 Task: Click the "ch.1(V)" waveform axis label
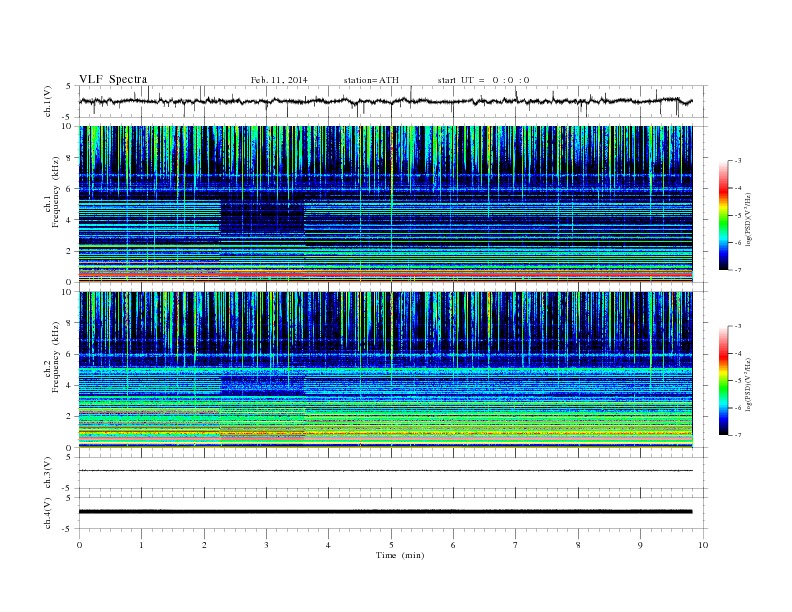point(48,101)
